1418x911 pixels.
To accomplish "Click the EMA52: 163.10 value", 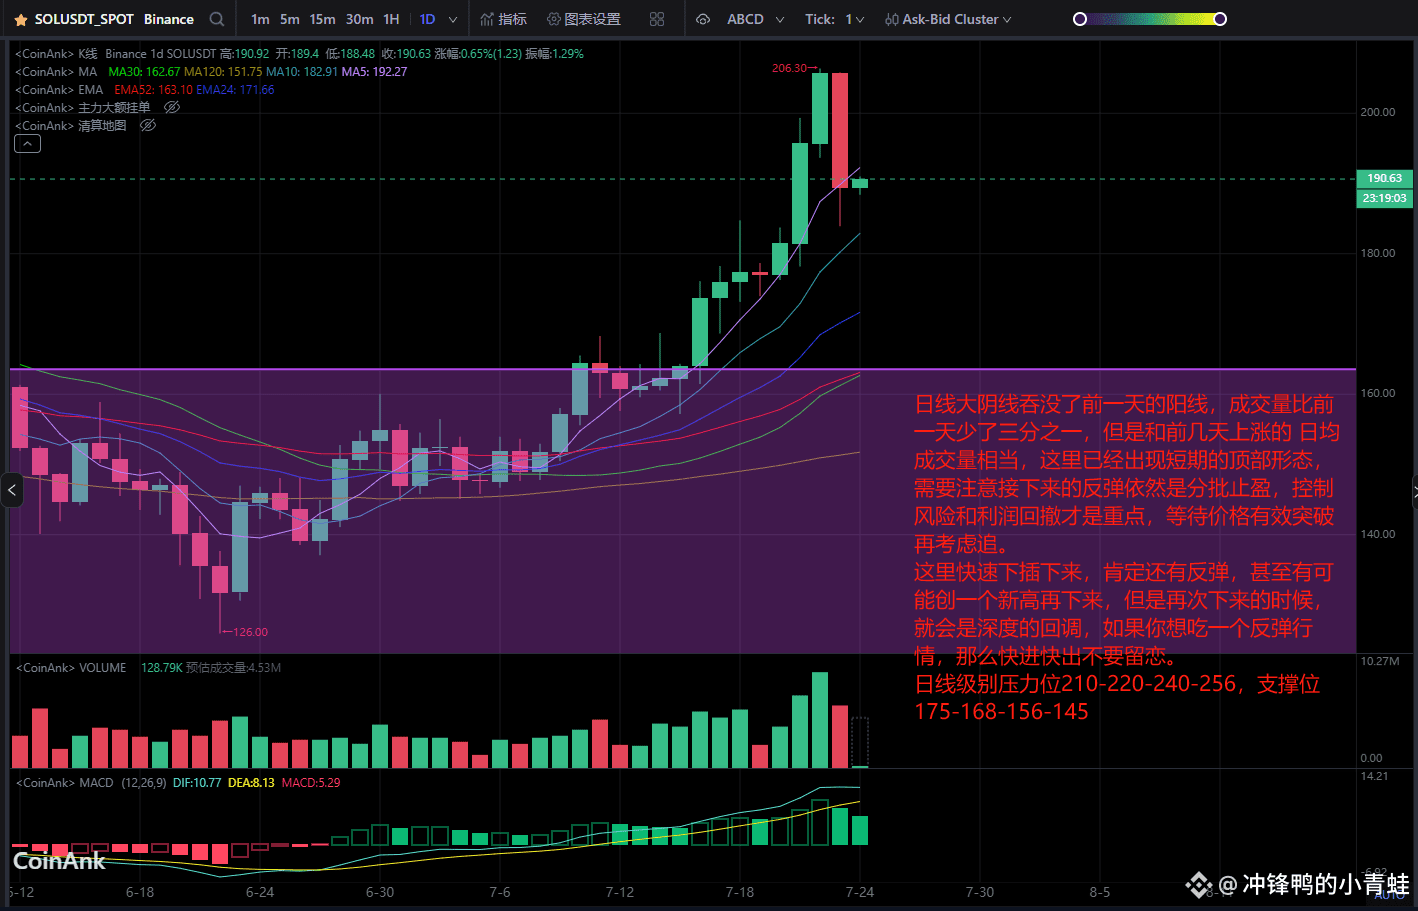I will (153, 89).
